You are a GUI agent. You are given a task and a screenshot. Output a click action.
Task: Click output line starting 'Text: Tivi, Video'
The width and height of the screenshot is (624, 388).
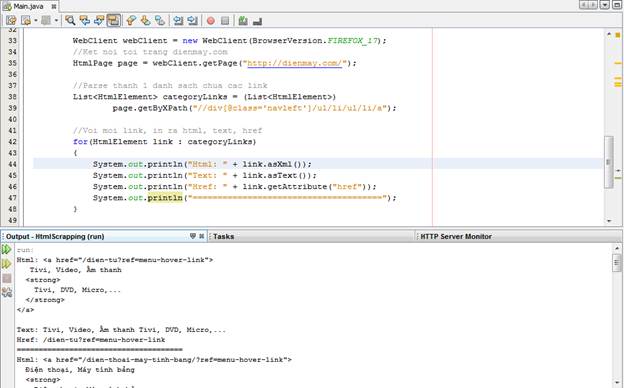click(121, 330)
